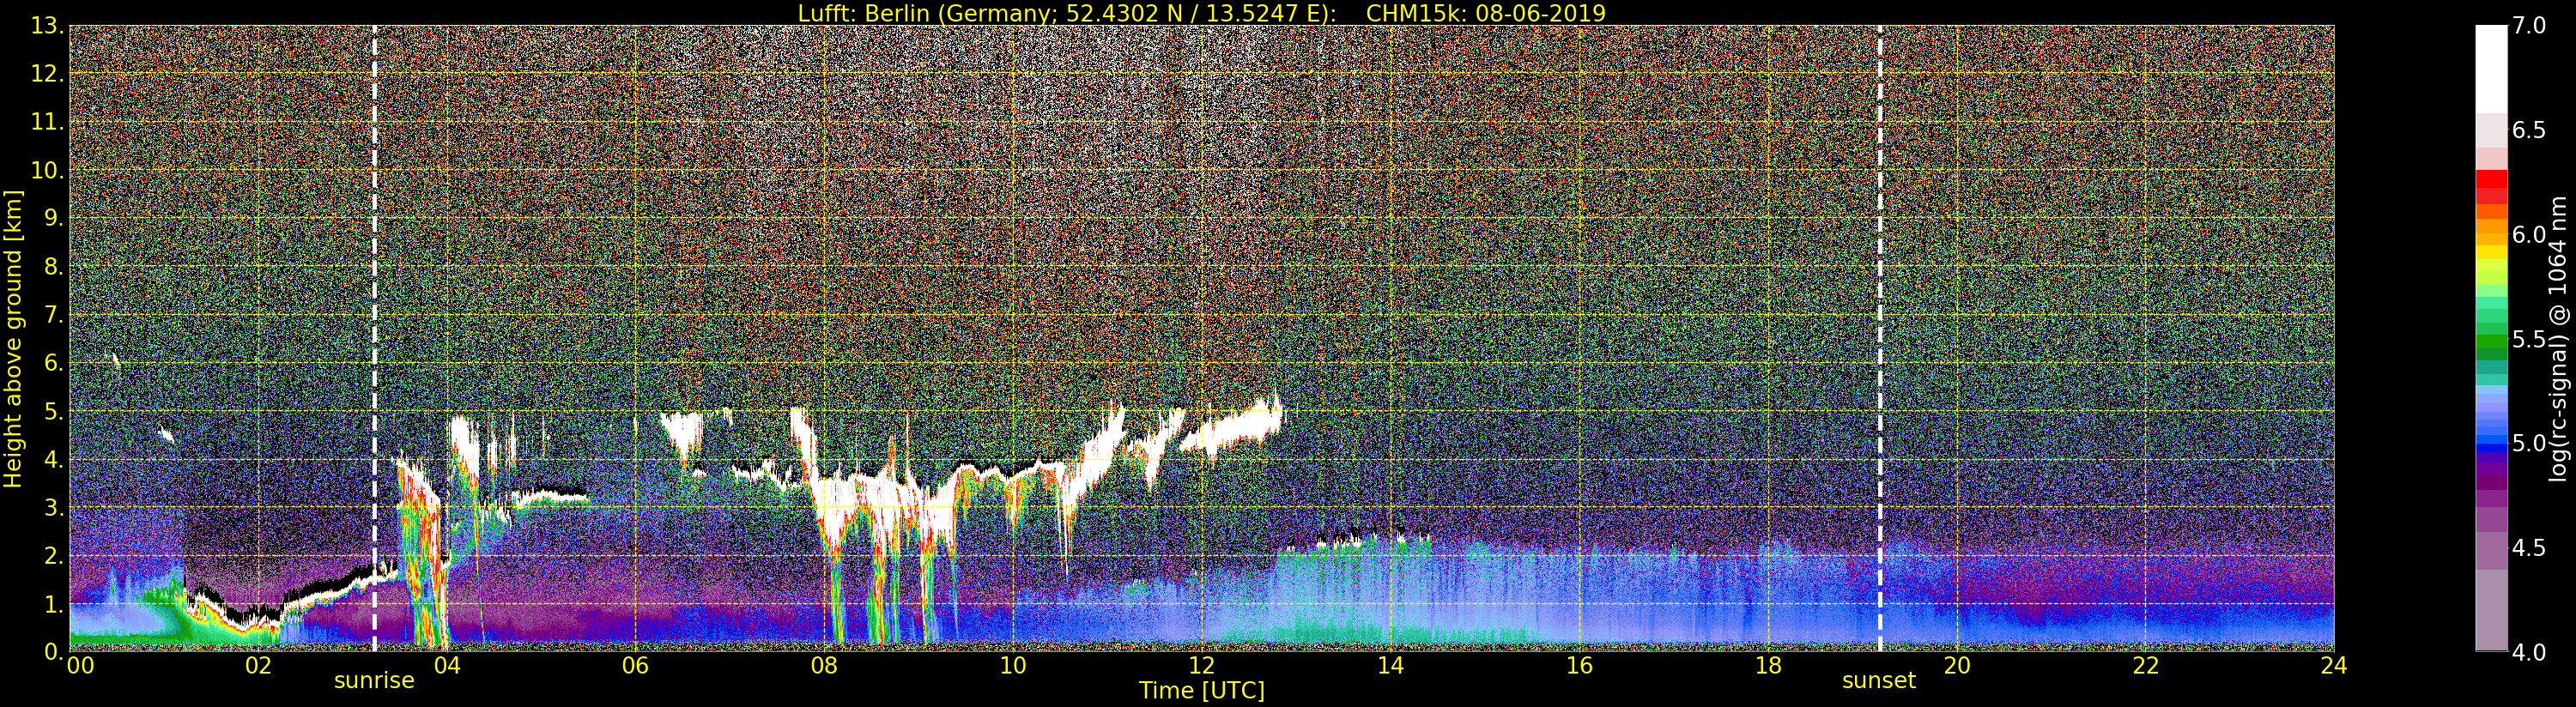Click the sunrise label below the axis
Image resolution: width=2576 pixels, height=707 pixels.
tap(374, 681)
